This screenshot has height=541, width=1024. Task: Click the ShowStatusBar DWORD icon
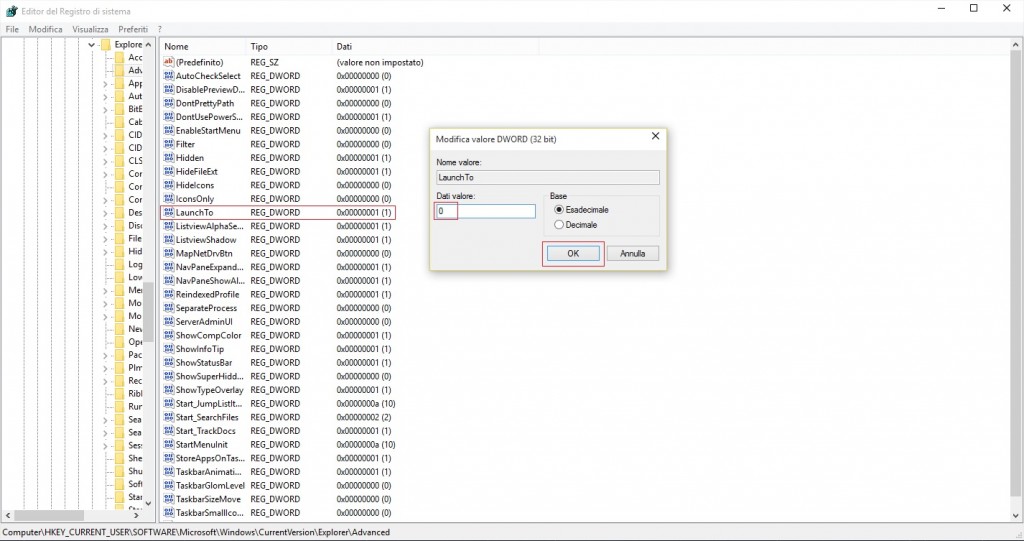click(168, 363)
